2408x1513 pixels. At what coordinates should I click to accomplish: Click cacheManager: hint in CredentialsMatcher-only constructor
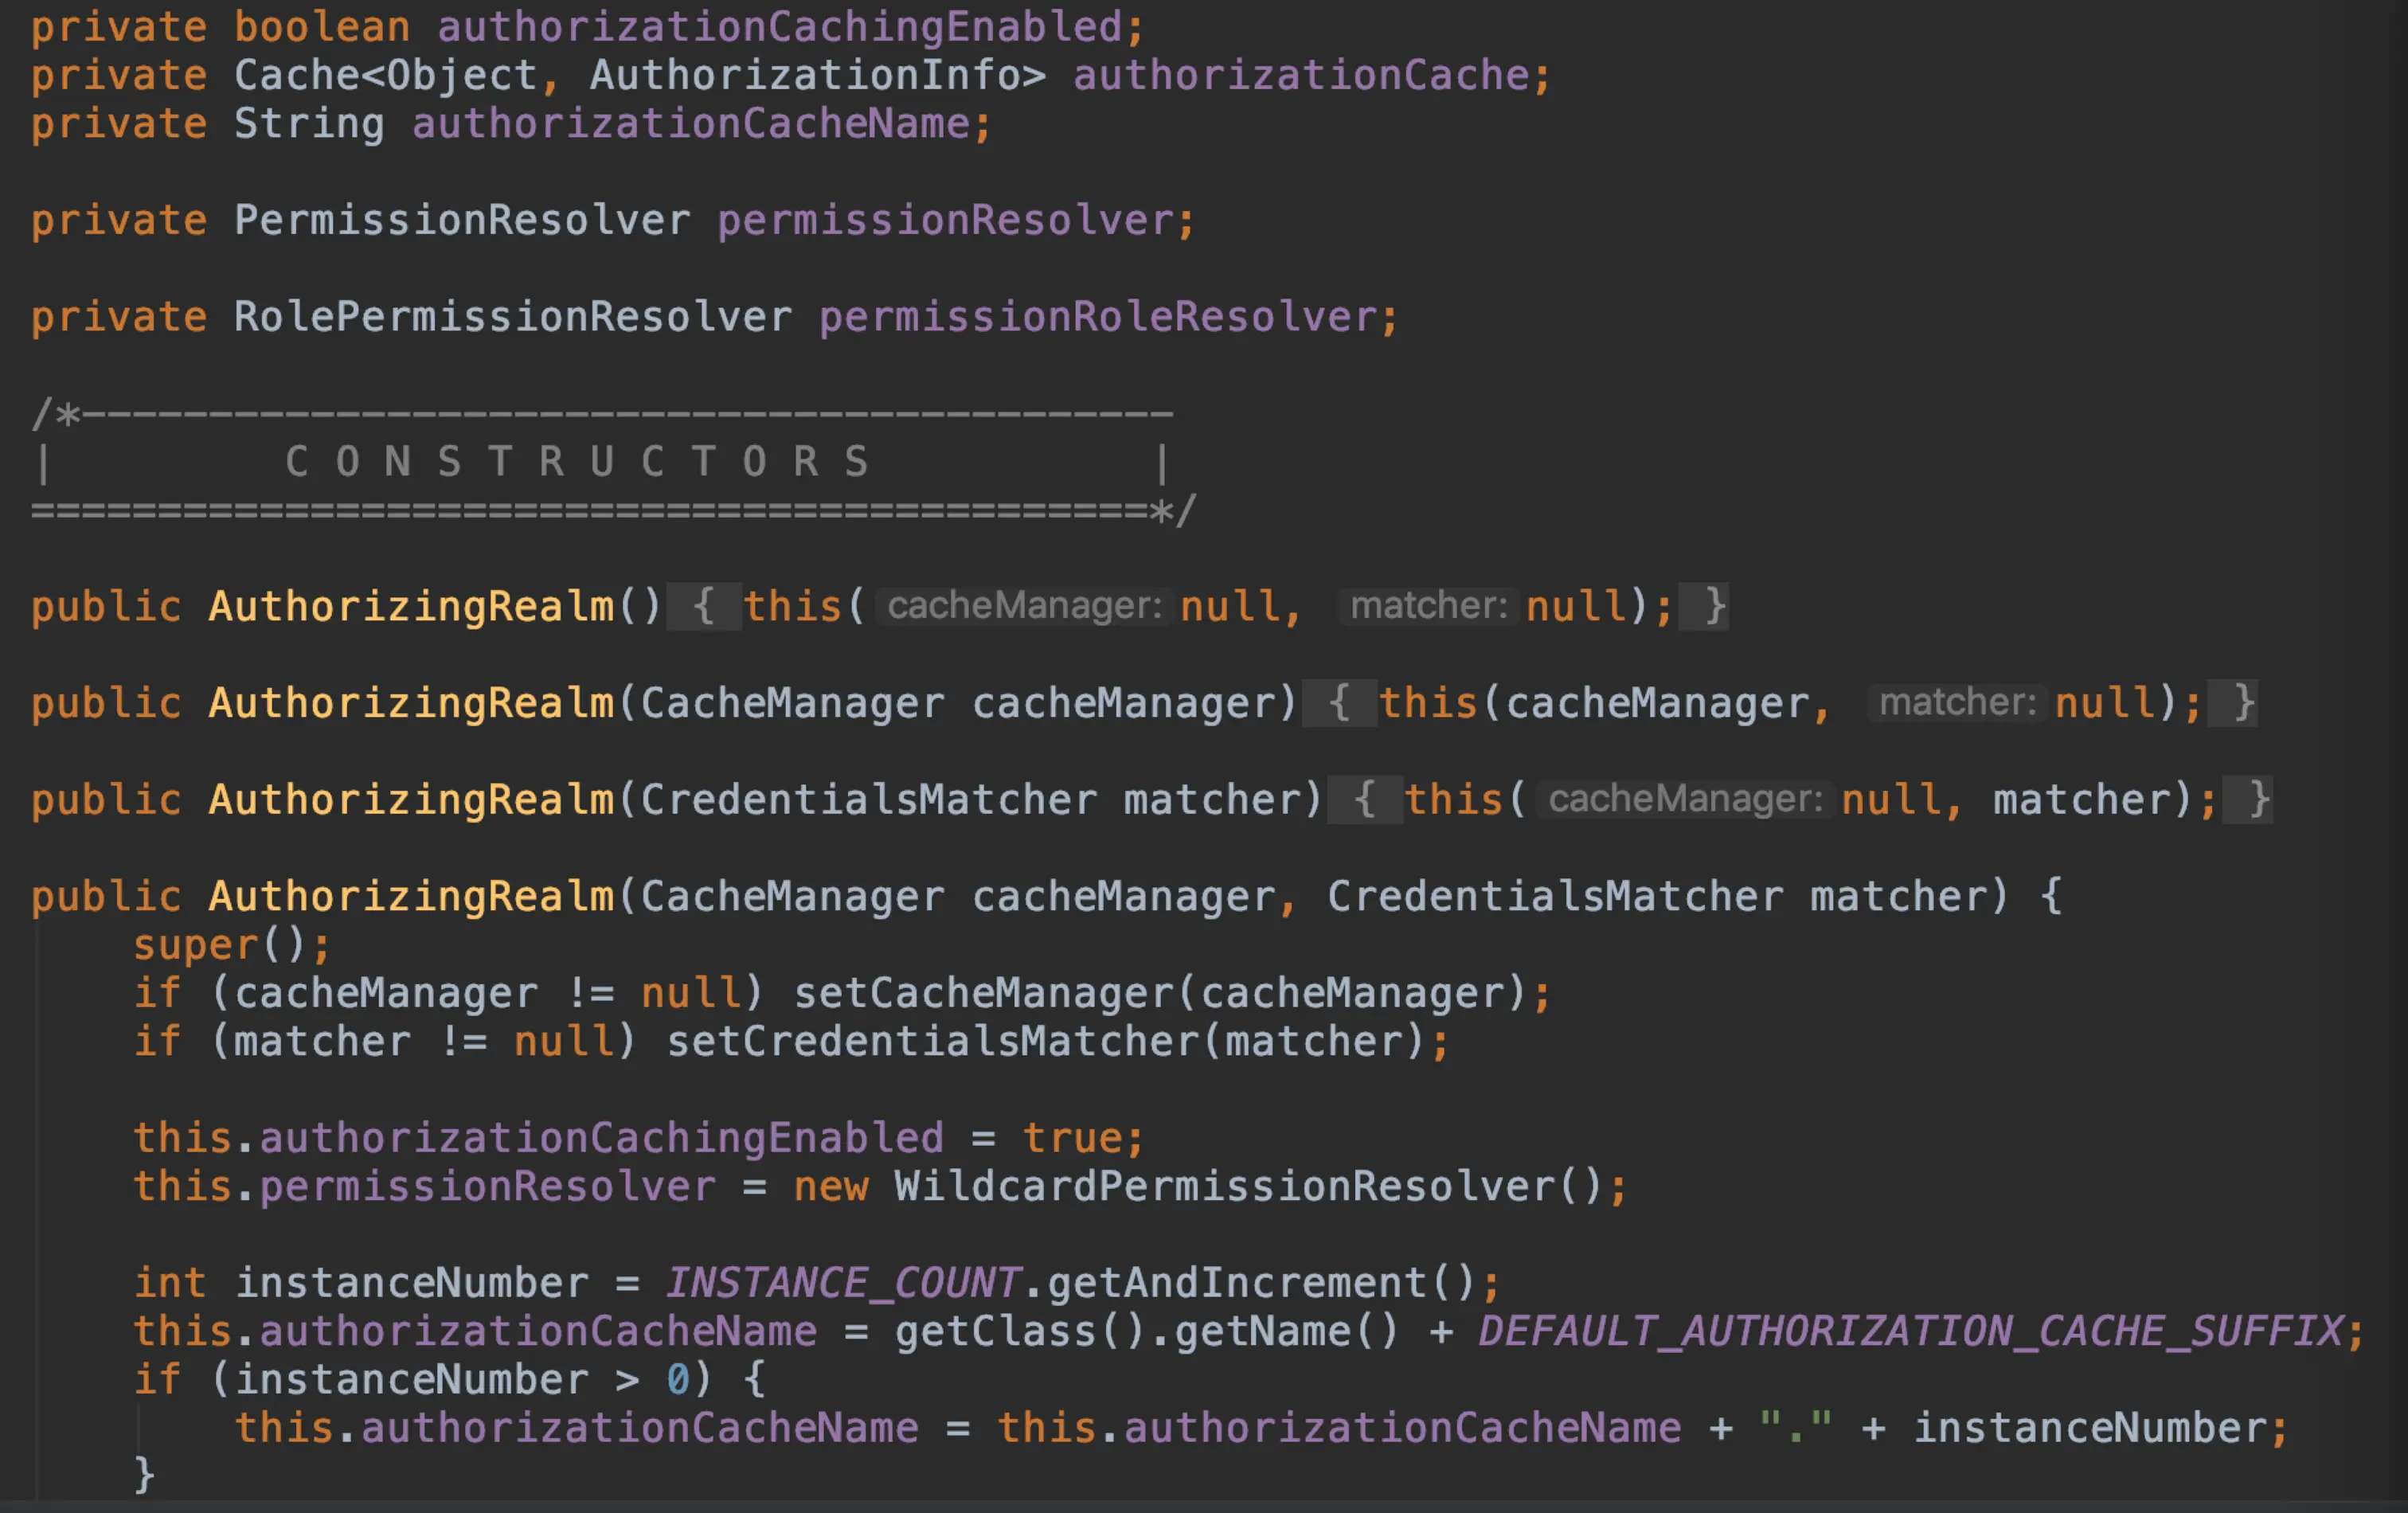pos(1685,800)
